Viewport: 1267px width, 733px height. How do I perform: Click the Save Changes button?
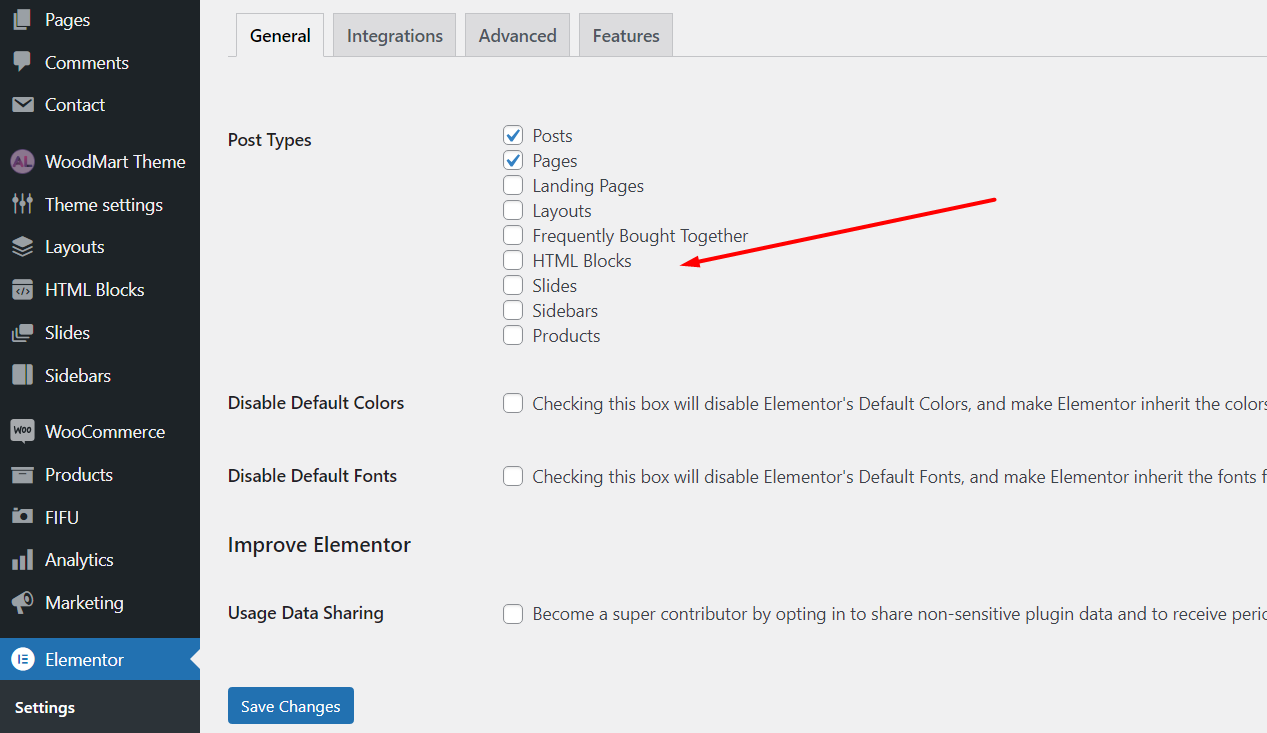point(291,705)
